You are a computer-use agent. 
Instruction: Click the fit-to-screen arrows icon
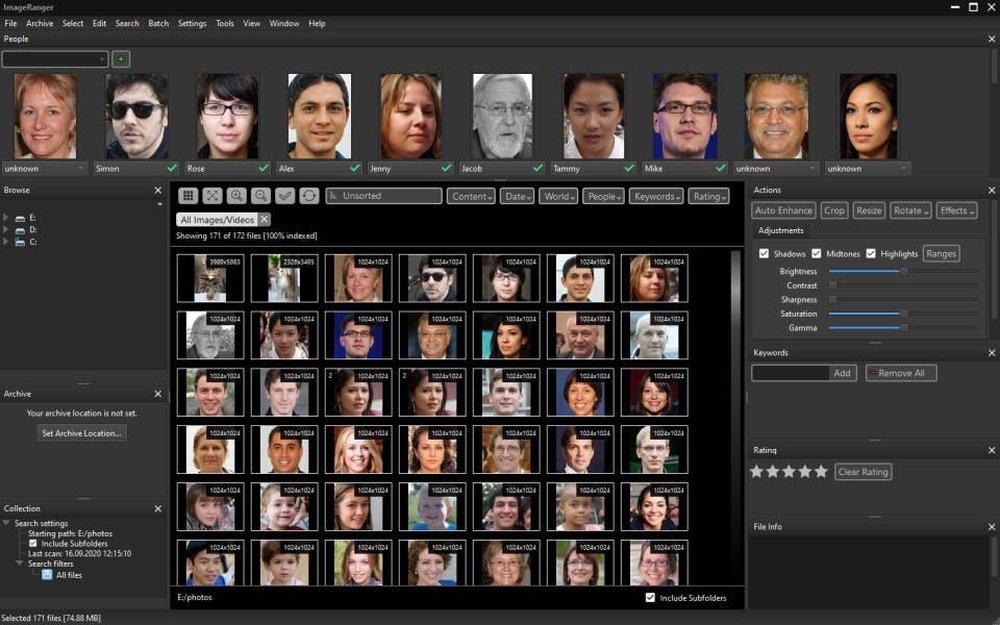pyautogui.click(x=213, y=196)
